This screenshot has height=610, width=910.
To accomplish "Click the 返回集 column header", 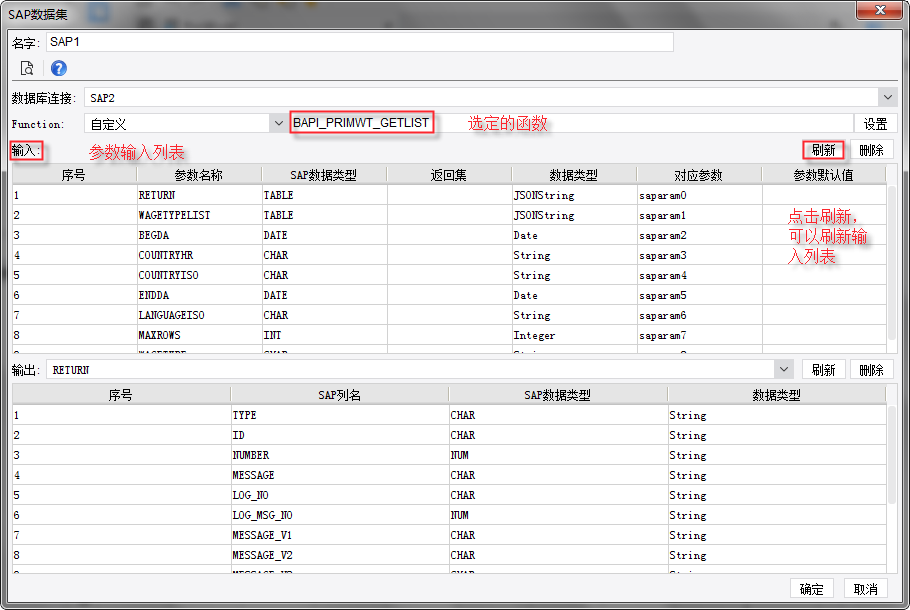I will coord(449,175).
